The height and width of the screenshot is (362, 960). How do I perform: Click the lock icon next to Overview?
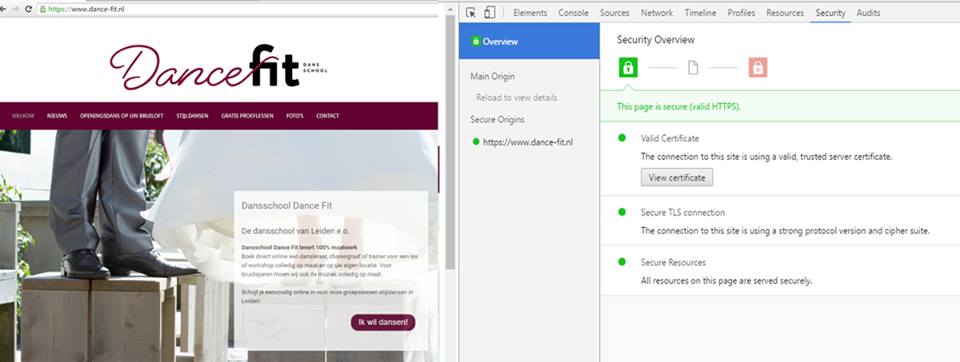tap(476, 41)
